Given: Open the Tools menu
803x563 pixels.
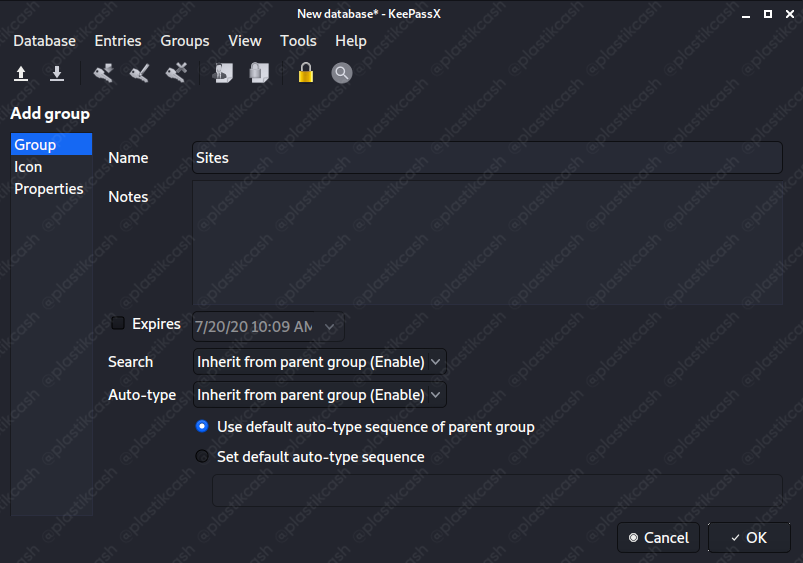Looking at the screenshot, I should pyautogui.click(x=298, y=41).
